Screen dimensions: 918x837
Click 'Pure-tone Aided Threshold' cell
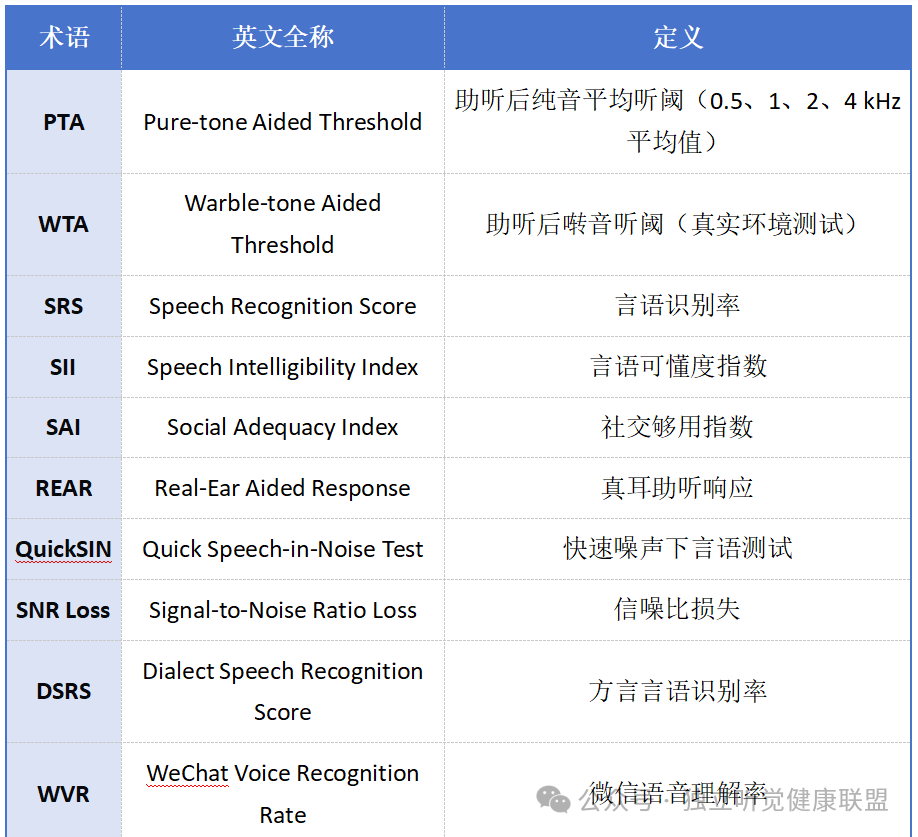(283, 122)
